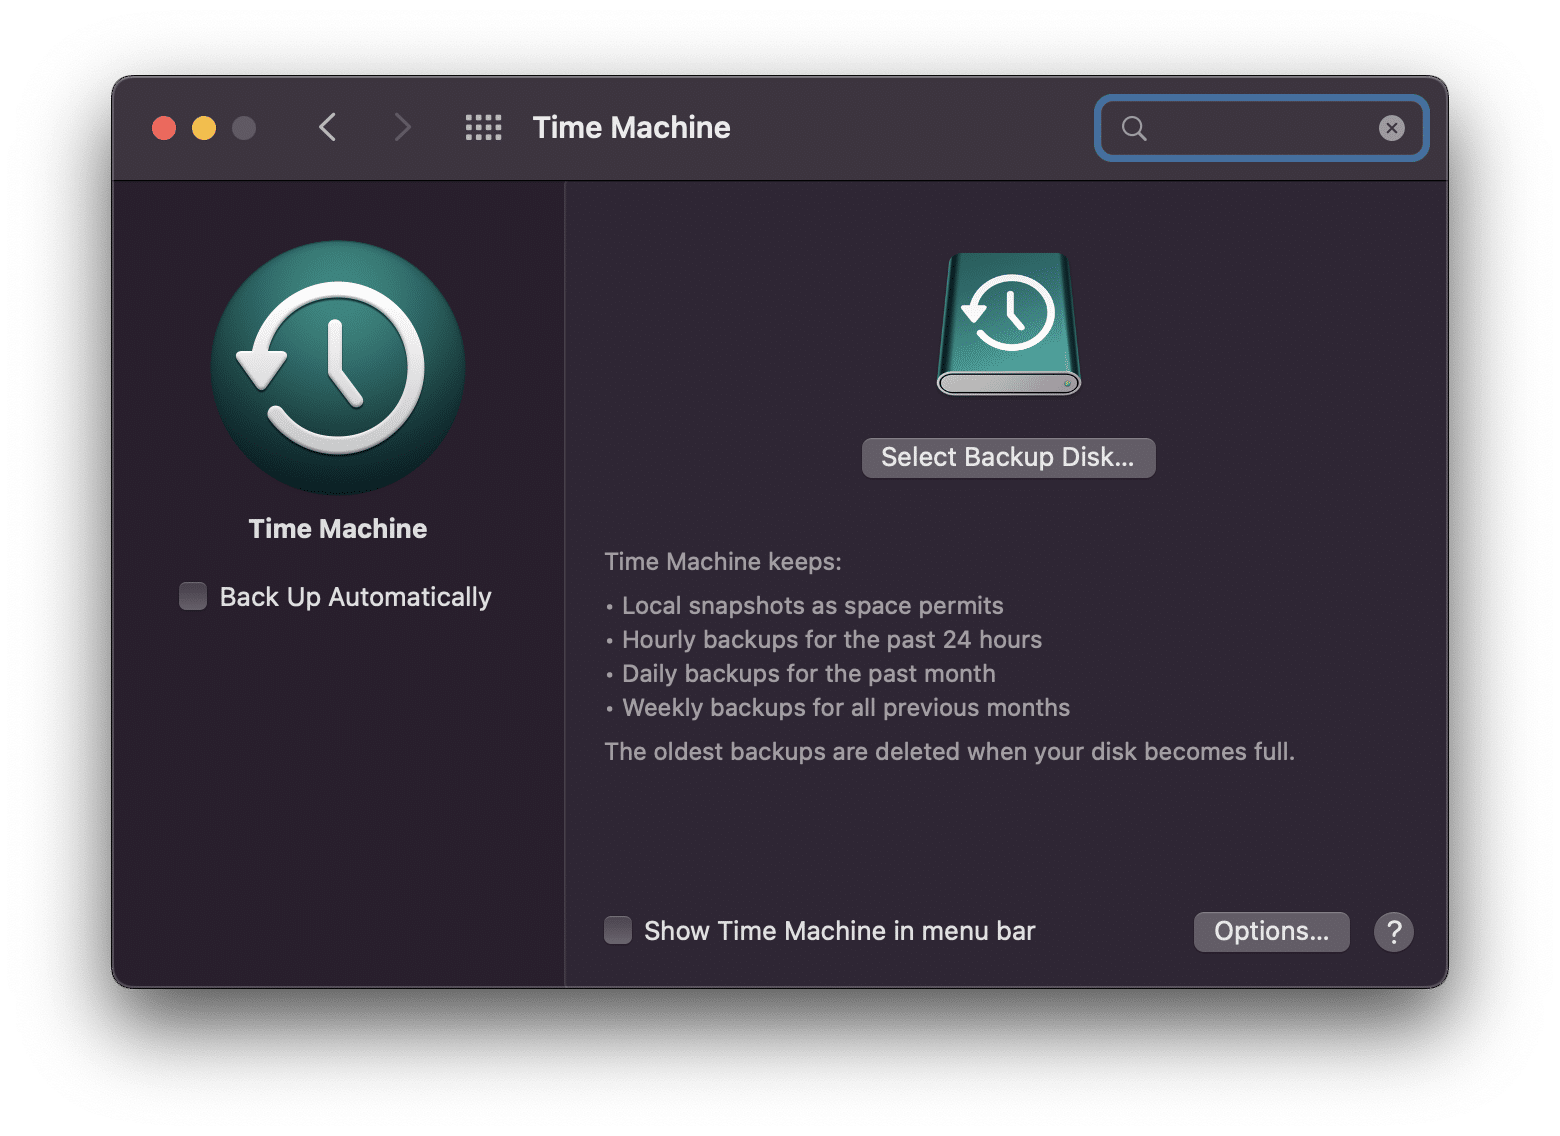Click the large Time Machine clock icon
Image resolution: width=1560 pixels, height=1136 pixels.
338,368
